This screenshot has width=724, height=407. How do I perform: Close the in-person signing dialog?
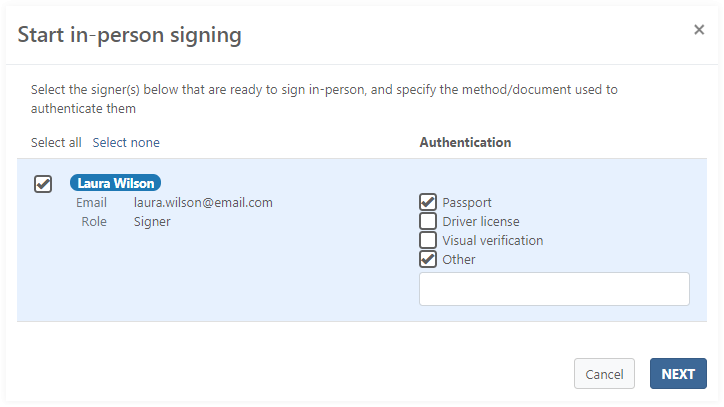(699, 30)
